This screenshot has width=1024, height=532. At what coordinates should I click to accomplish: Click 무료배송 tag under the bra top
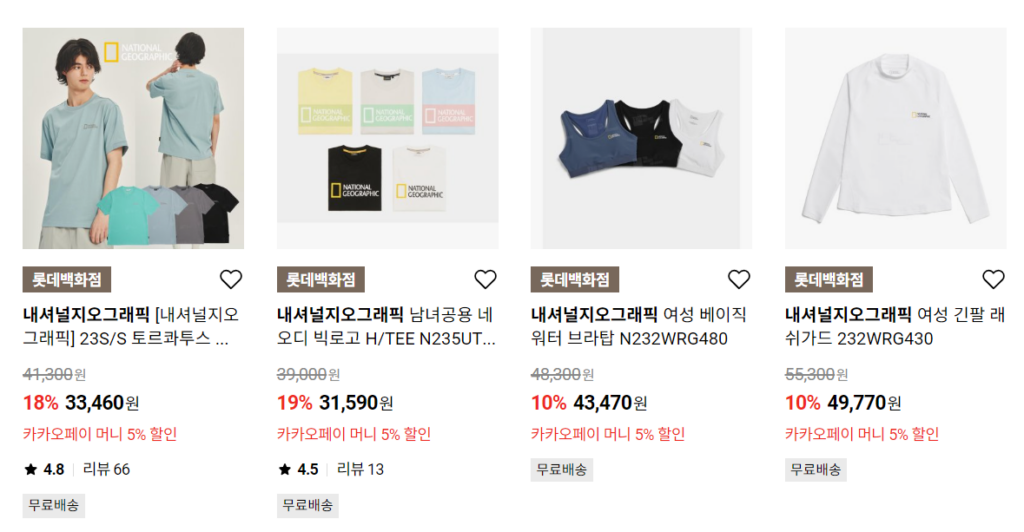pyautogui.click(x=562, y=470)
